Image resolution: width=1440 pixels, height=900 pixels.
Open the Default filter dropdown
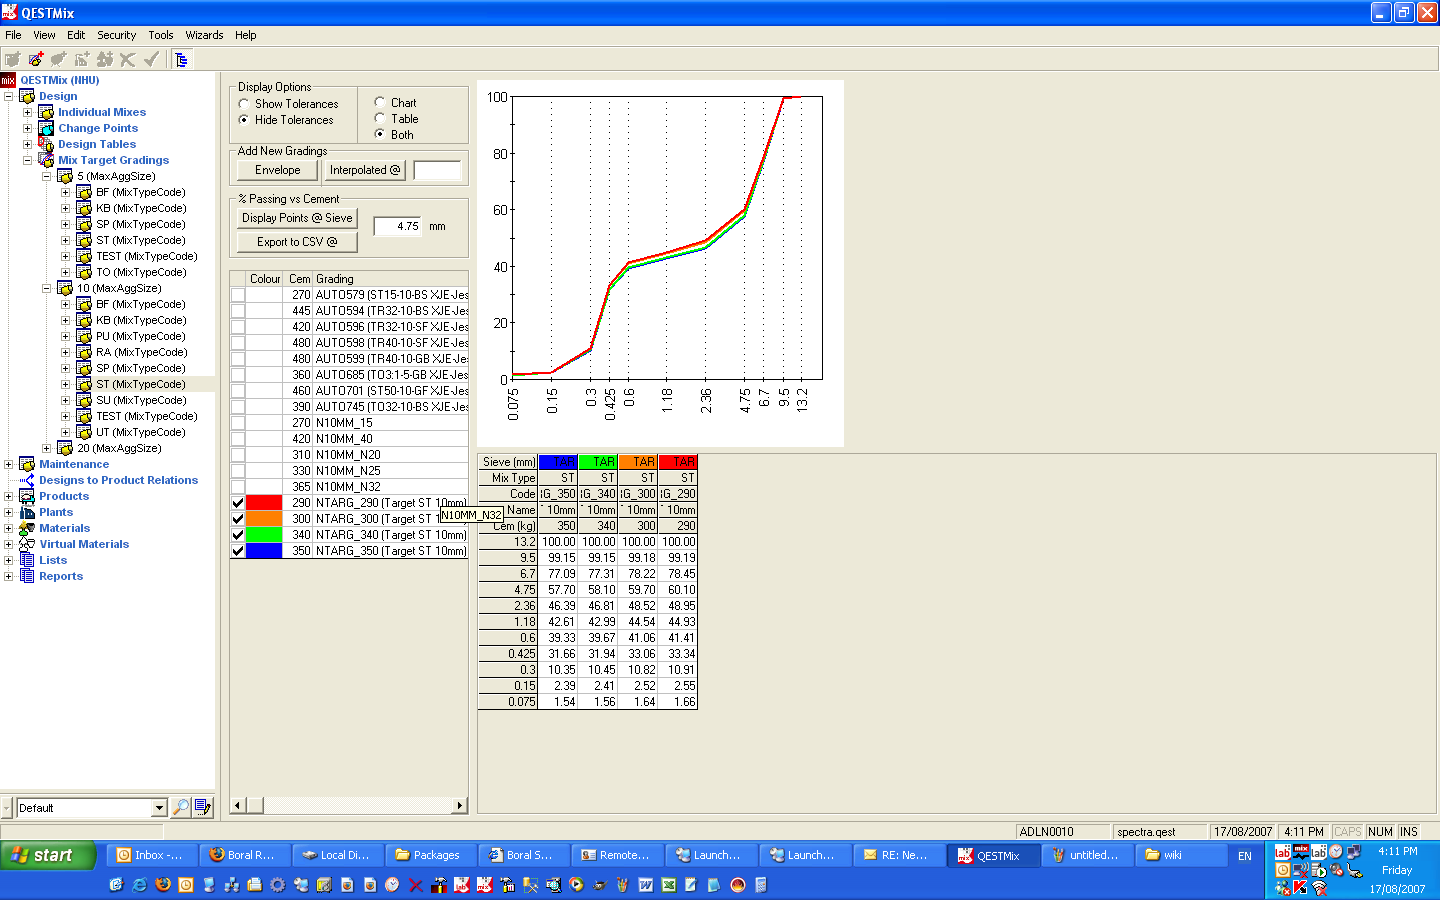coord(159,808)
